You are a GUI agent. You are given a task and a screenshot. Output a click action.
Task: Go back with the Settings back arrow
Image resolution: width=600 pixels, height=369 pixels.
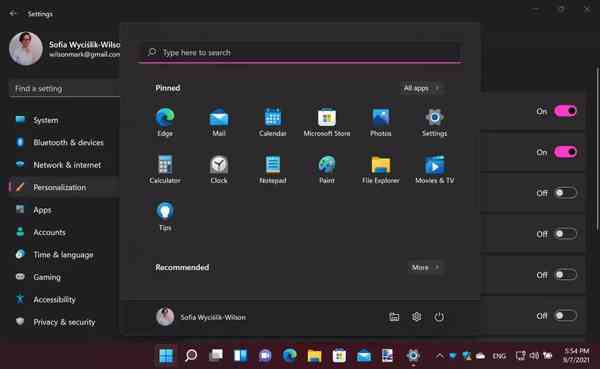(13, 13)
